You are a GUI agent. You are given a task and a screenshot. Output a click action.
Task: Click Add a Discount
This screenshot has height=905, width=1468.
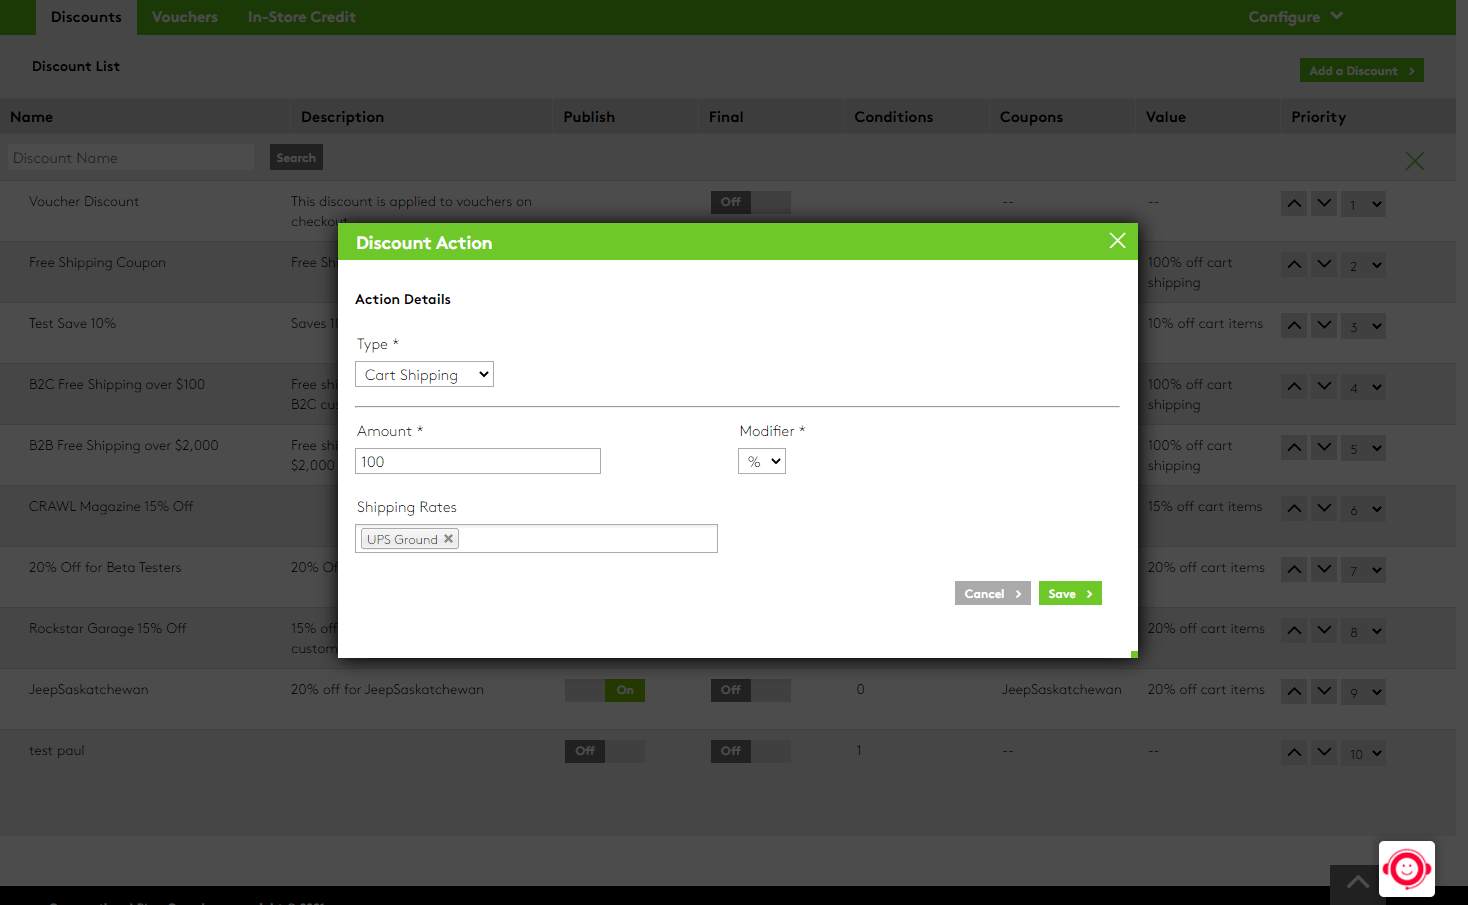(1361, 70)
